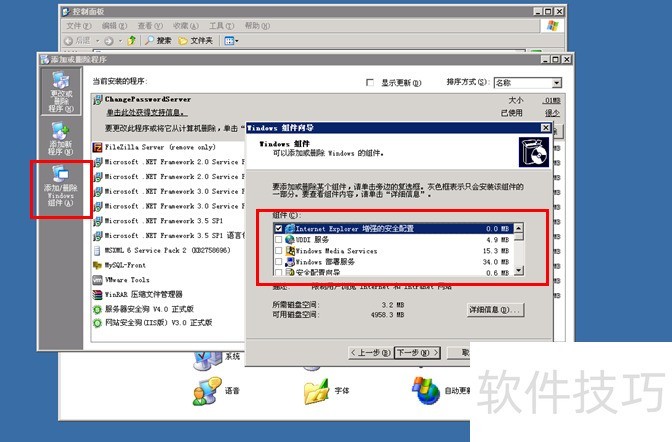Screen dimensions: 672x442
Task: Click UDDI 服务 component icon
Action: click(290, 240)
